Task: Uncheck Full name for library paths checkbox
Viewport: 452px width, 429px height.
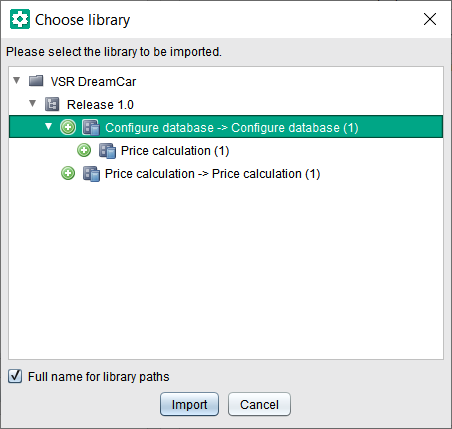Action: [x=15, y=376]
